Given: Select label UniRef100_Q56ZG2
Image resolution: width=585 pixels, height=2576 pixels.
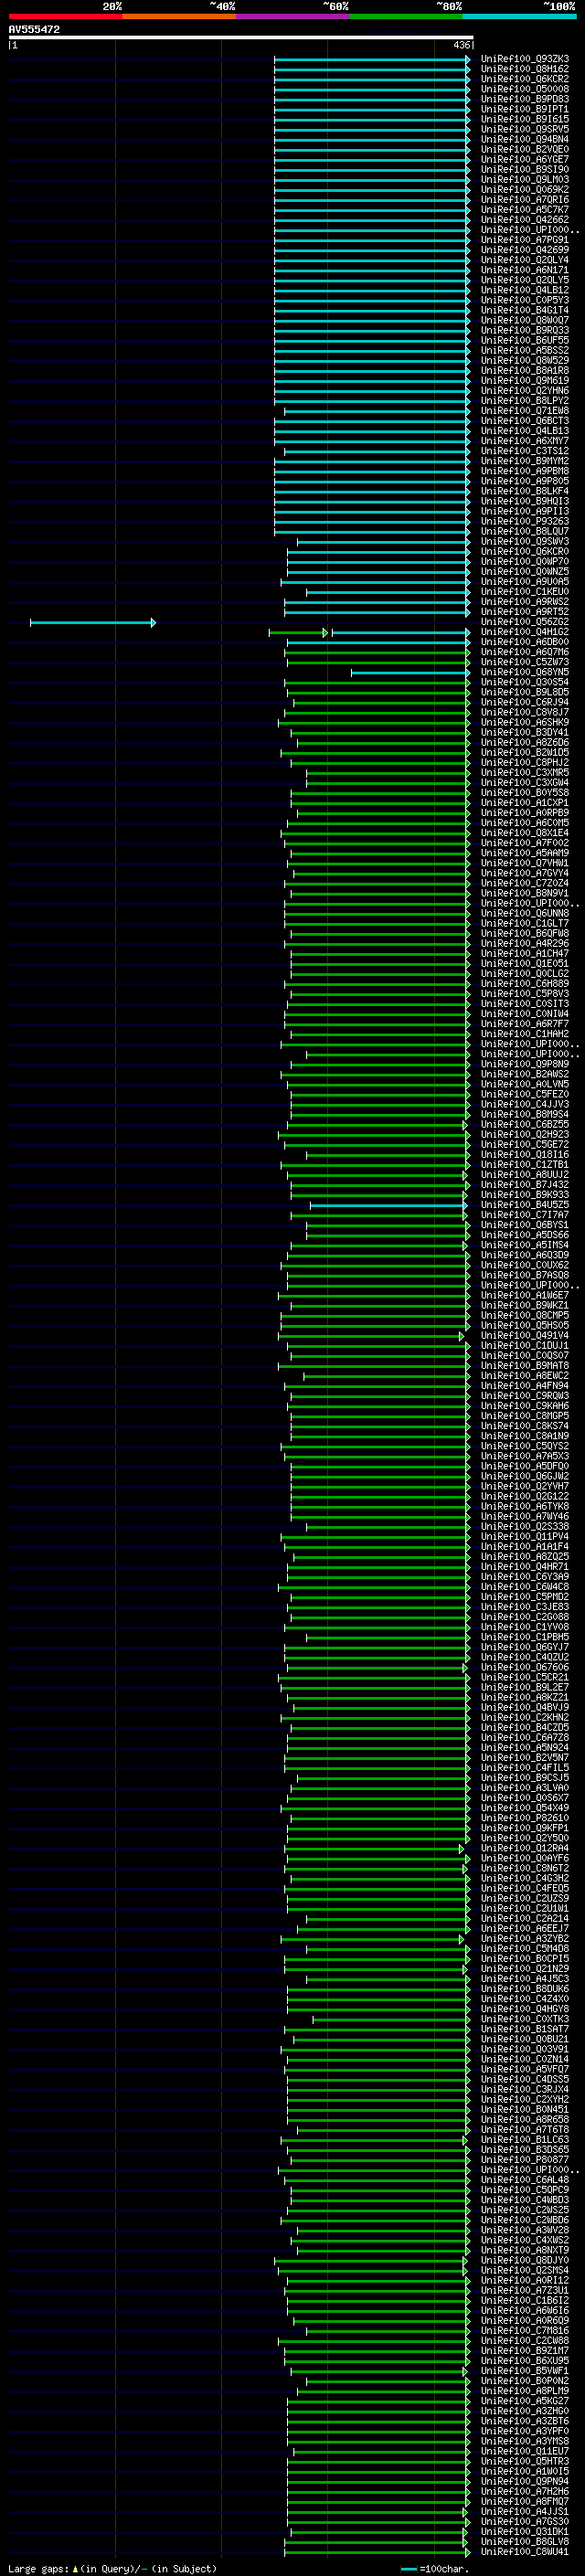Looking at the screenshot, I should (x=524, y=622).
